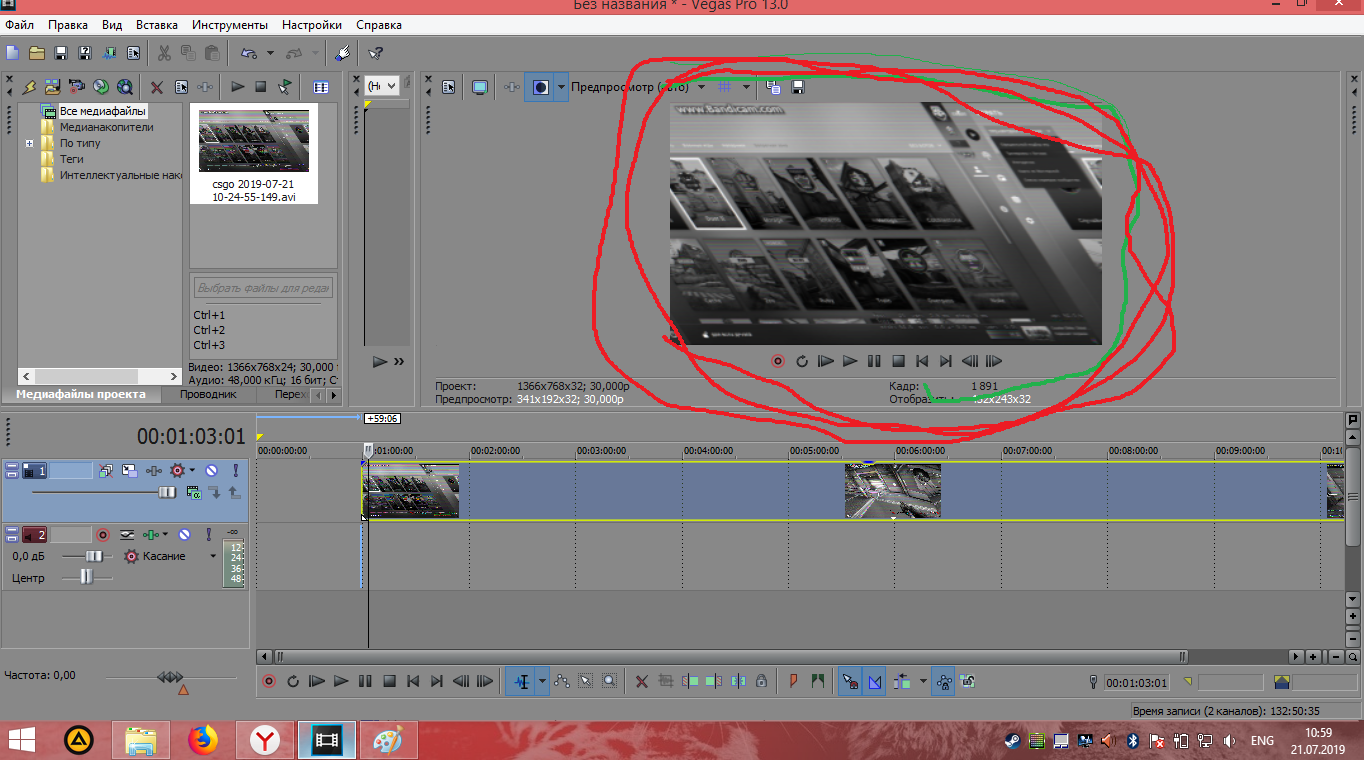
Task: Switch to Медиафайлы проекта tab
Action: pyautogui.click(x=81, y=394)
